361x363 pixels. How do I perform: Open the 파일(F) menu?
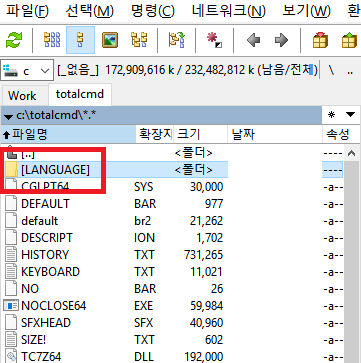[x=28, y=11]
